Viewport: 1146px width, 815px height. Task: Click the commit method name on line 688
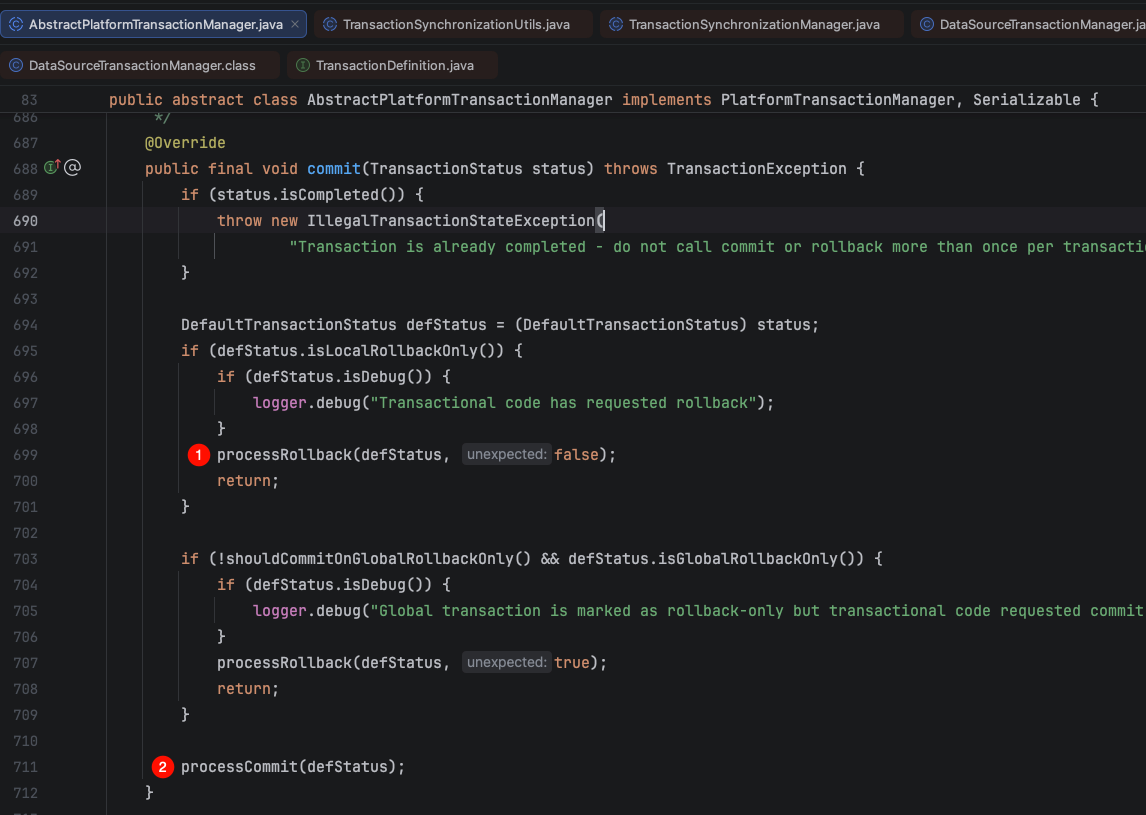click(334, 169)
